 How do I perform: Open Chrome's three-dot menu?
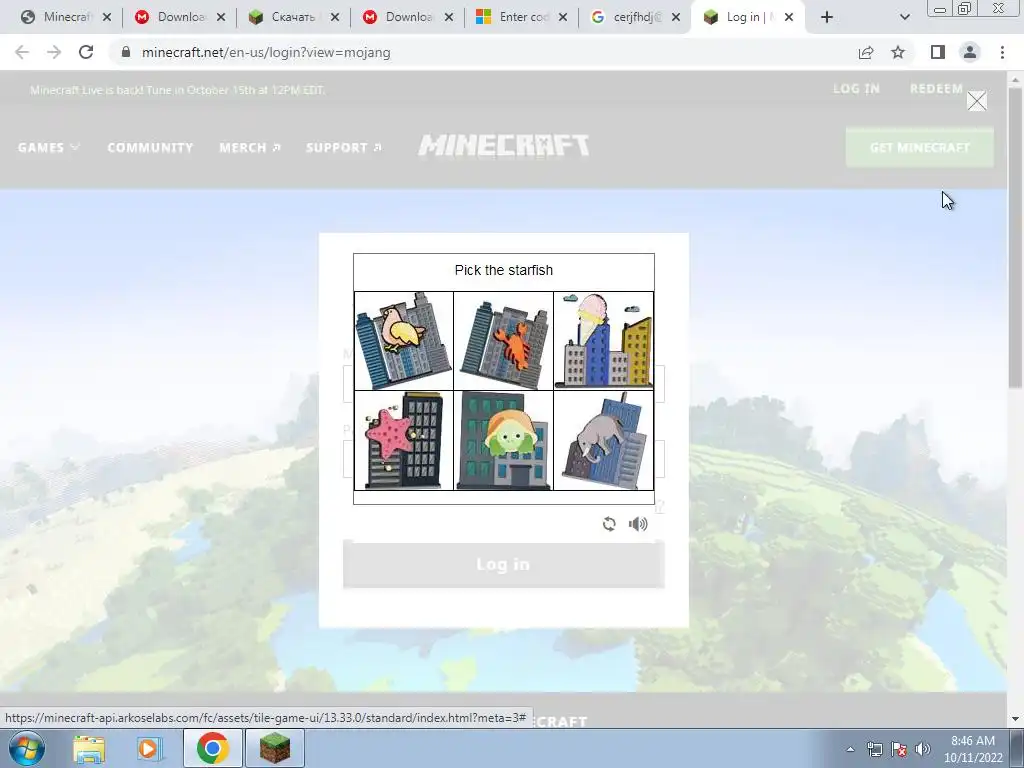pyautogui.click(x=1002, y=52)
